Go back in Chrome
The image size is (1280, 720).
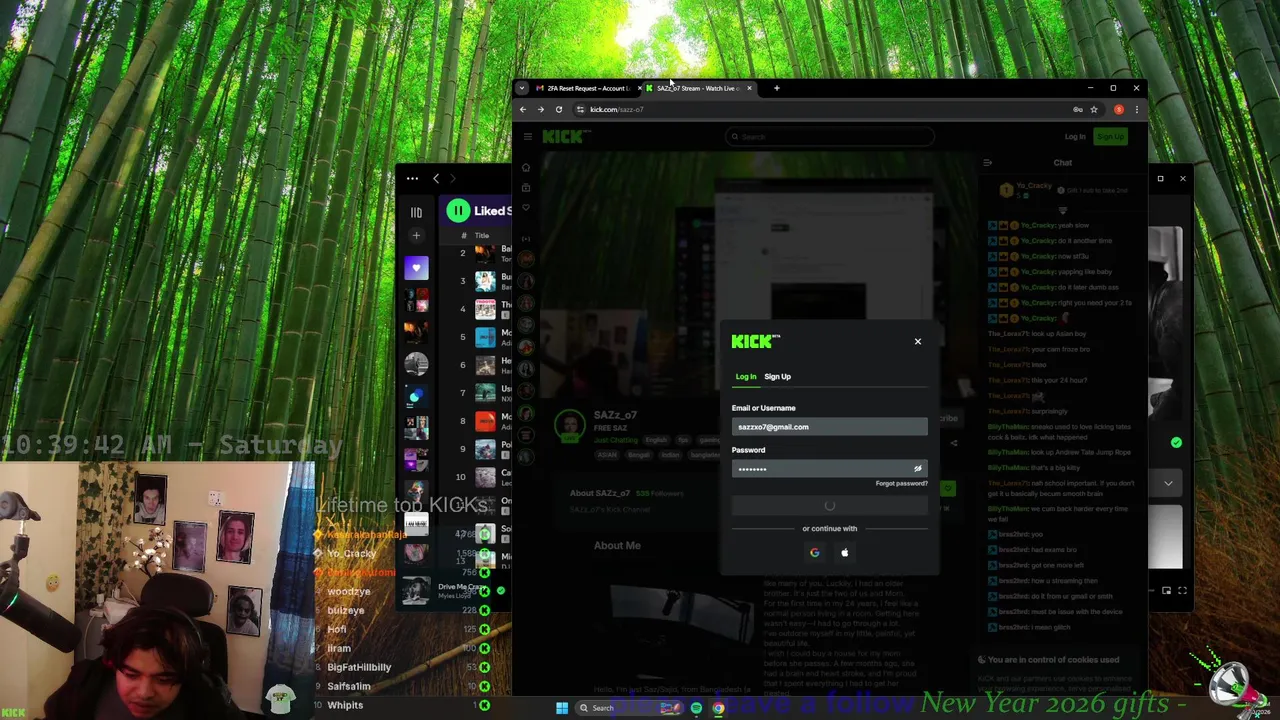[523, 109]
